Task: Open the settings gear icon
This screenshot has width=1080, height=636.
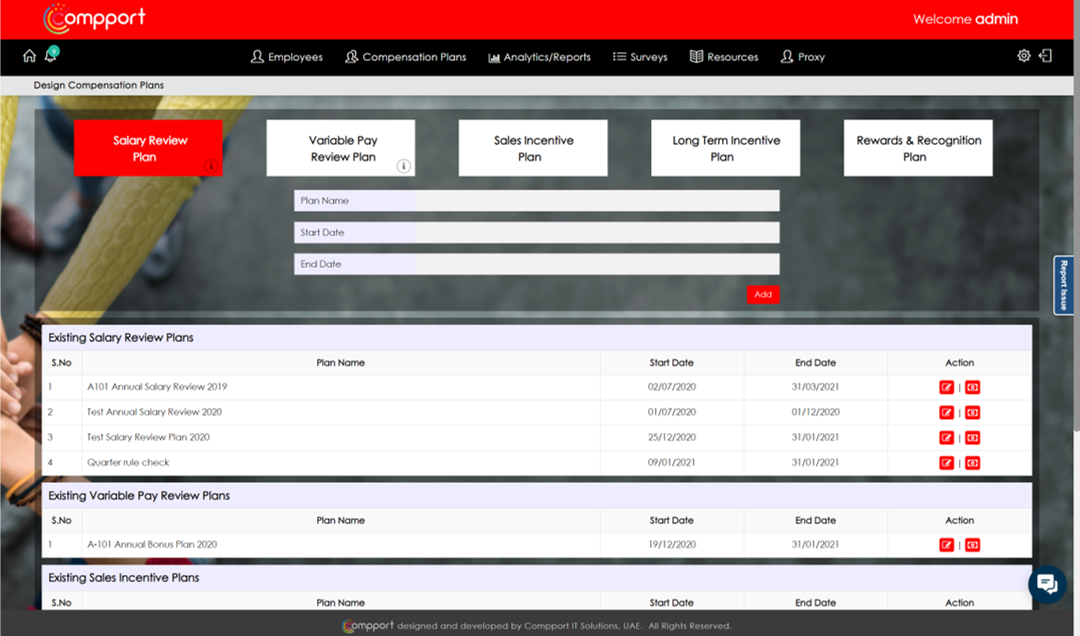Action: coord(1024,56)
